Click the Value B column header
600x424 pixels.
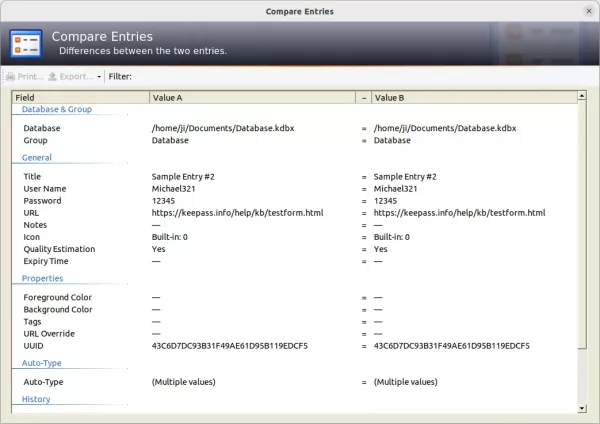click(x=474, y=98)
